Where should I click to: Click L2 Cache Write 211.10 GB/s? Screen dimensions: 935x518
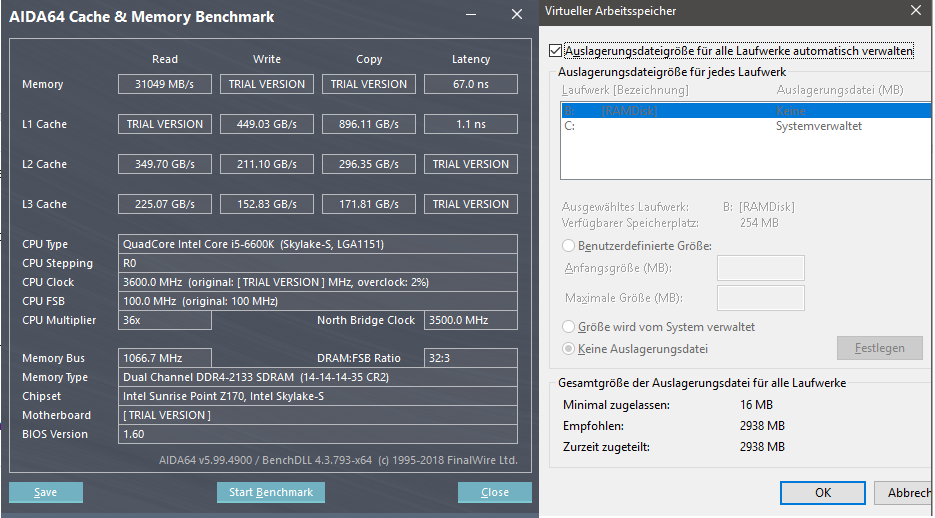(x=267, y=164)
